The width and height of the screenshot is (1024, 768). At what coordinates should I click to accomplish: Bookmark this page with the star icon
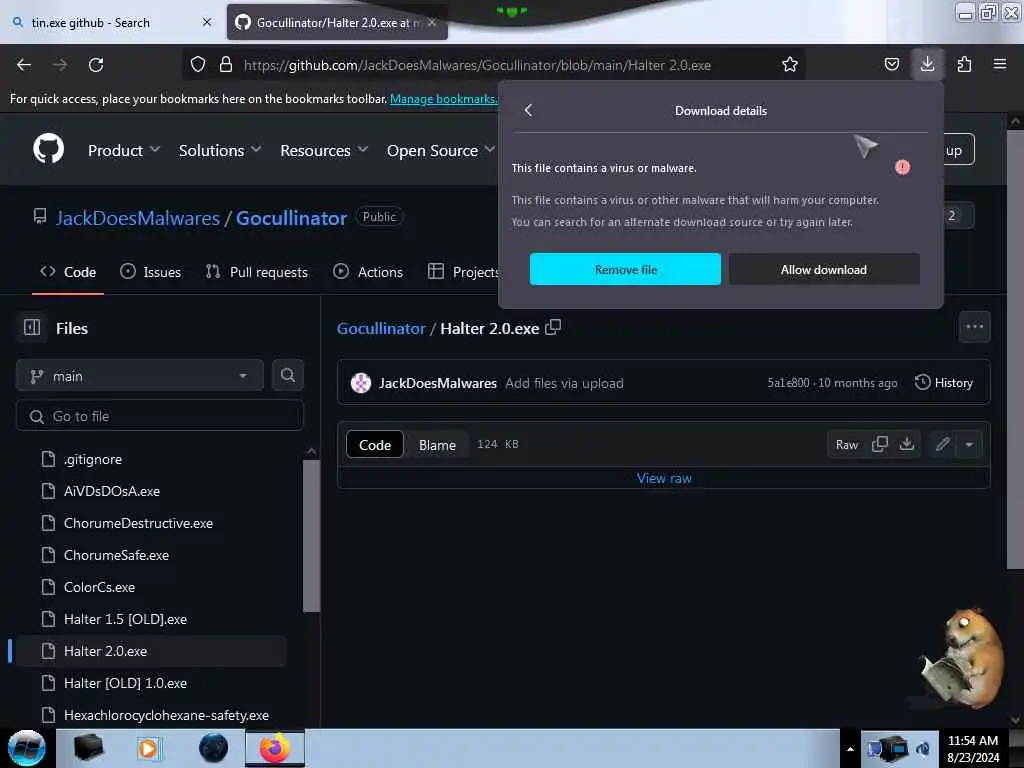point(790,65)
